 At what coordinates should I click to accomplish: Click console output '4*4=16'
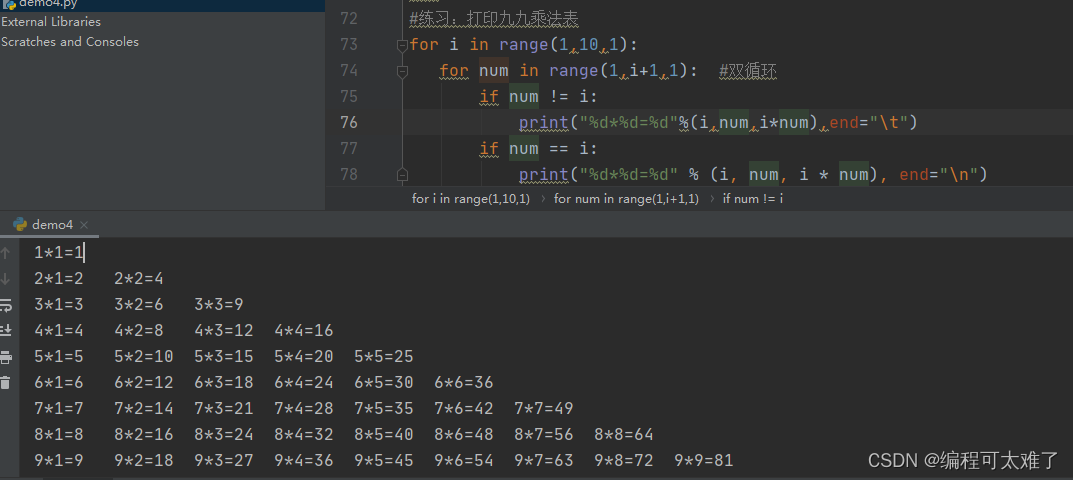304,331
